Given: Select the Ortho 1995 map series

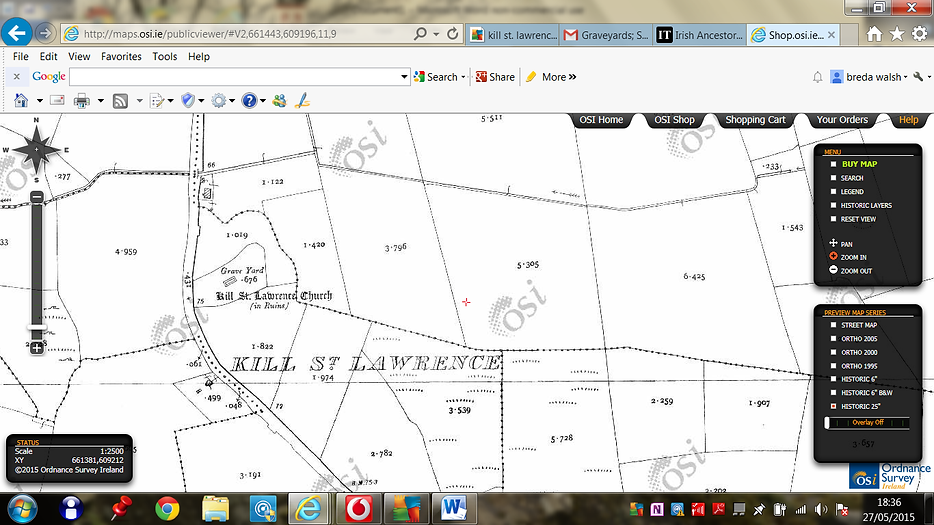Looking at the screenshot, I should pyautogui.click(x=833, y=366).
